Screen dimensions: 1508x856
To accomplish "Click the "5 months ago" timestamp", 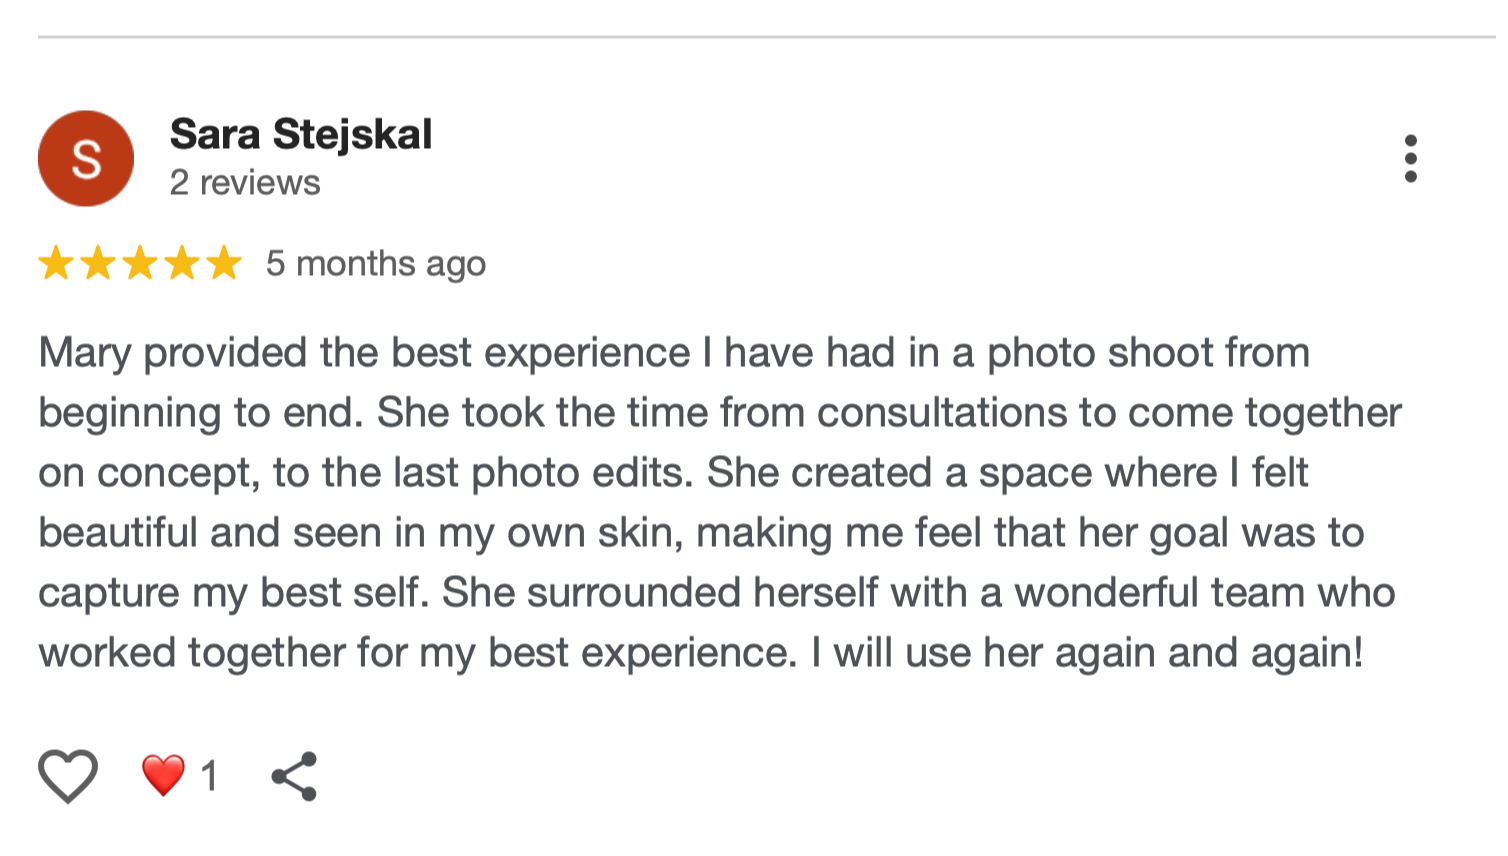I will point(376,264).
